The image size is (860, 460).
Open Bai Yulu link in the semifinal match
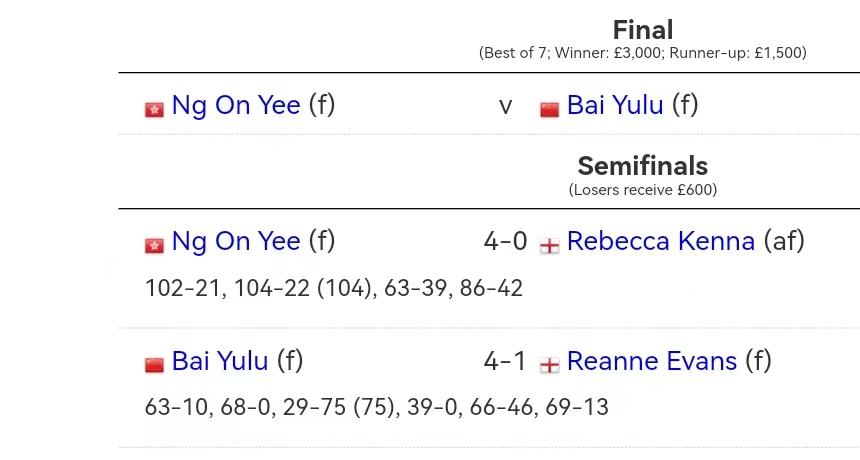[x=220, y=361]
